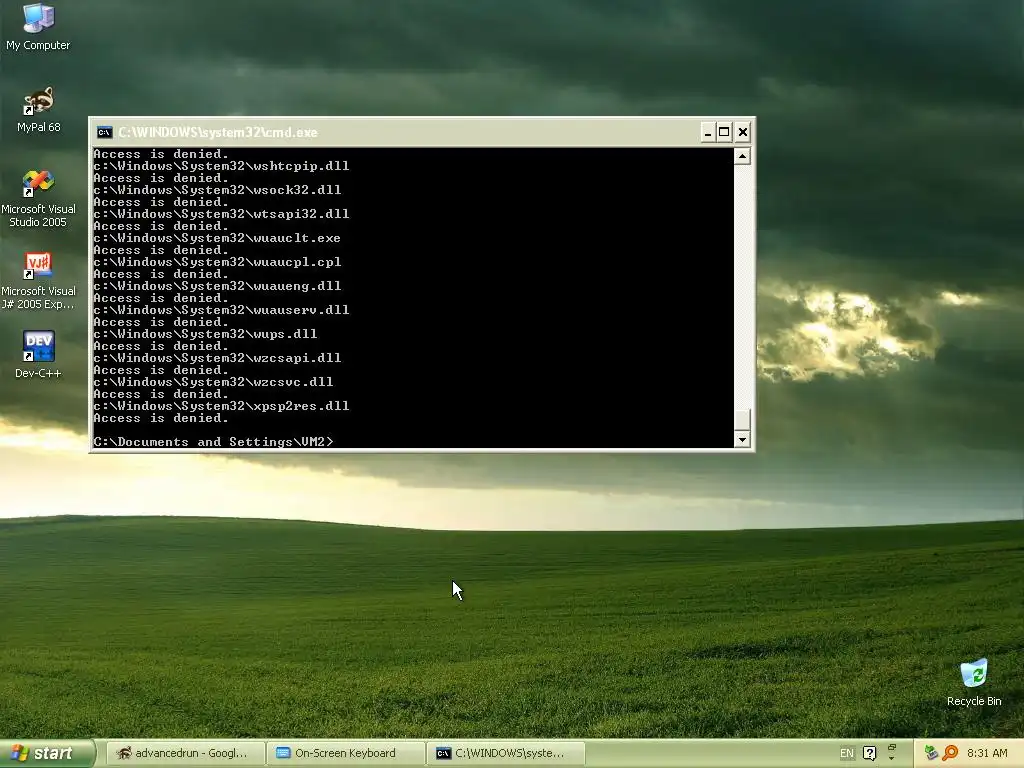This screenshot has width=1024, height=768.
Task: Click the line c:\Windows\System32\wsock32.dll
Action: coord(217,190)
